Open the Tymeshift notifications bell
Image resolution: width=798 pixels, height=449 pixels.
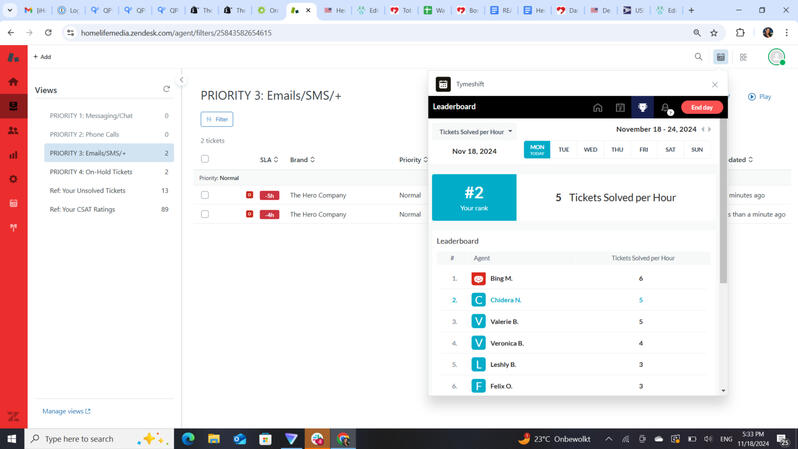point(666,108)
